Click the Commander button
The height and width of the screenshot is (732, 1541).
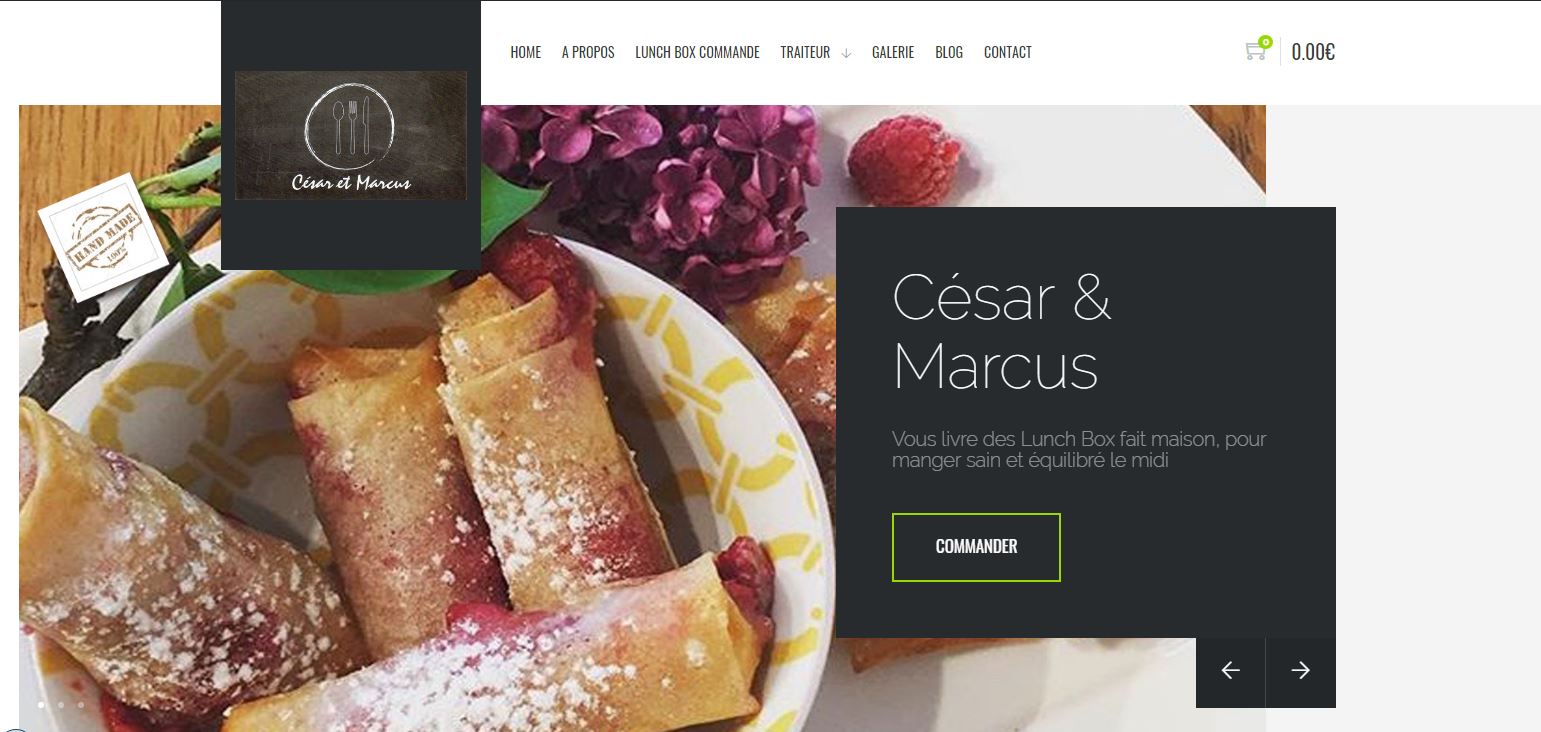pyautogui.click(x=976, y=547)
